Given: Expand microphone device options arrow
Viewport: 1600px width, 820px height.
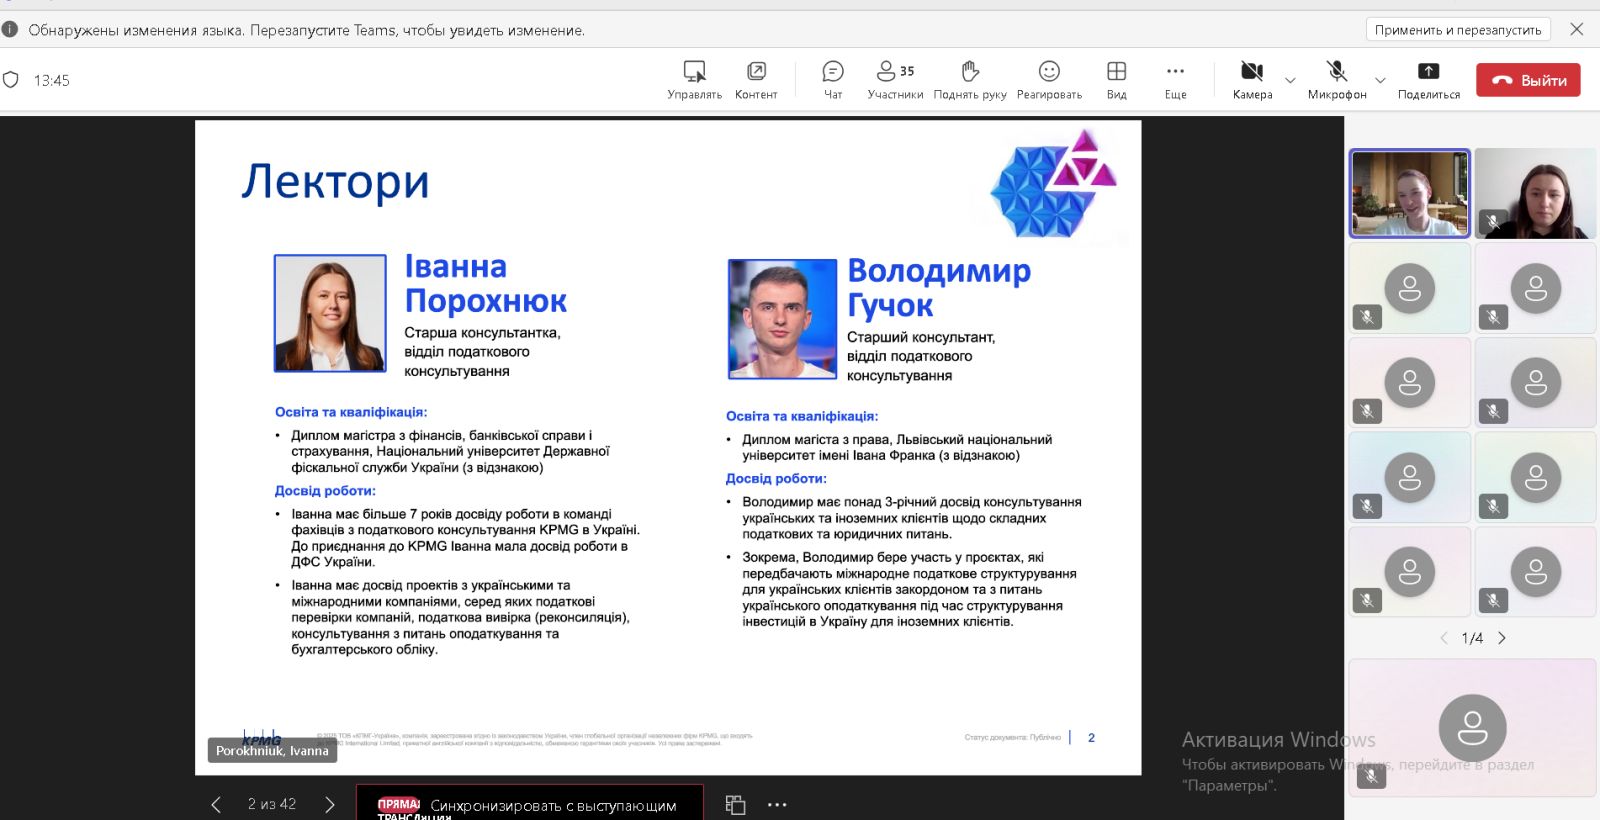Looking at the screenshot, I should tap(1380, 80).
